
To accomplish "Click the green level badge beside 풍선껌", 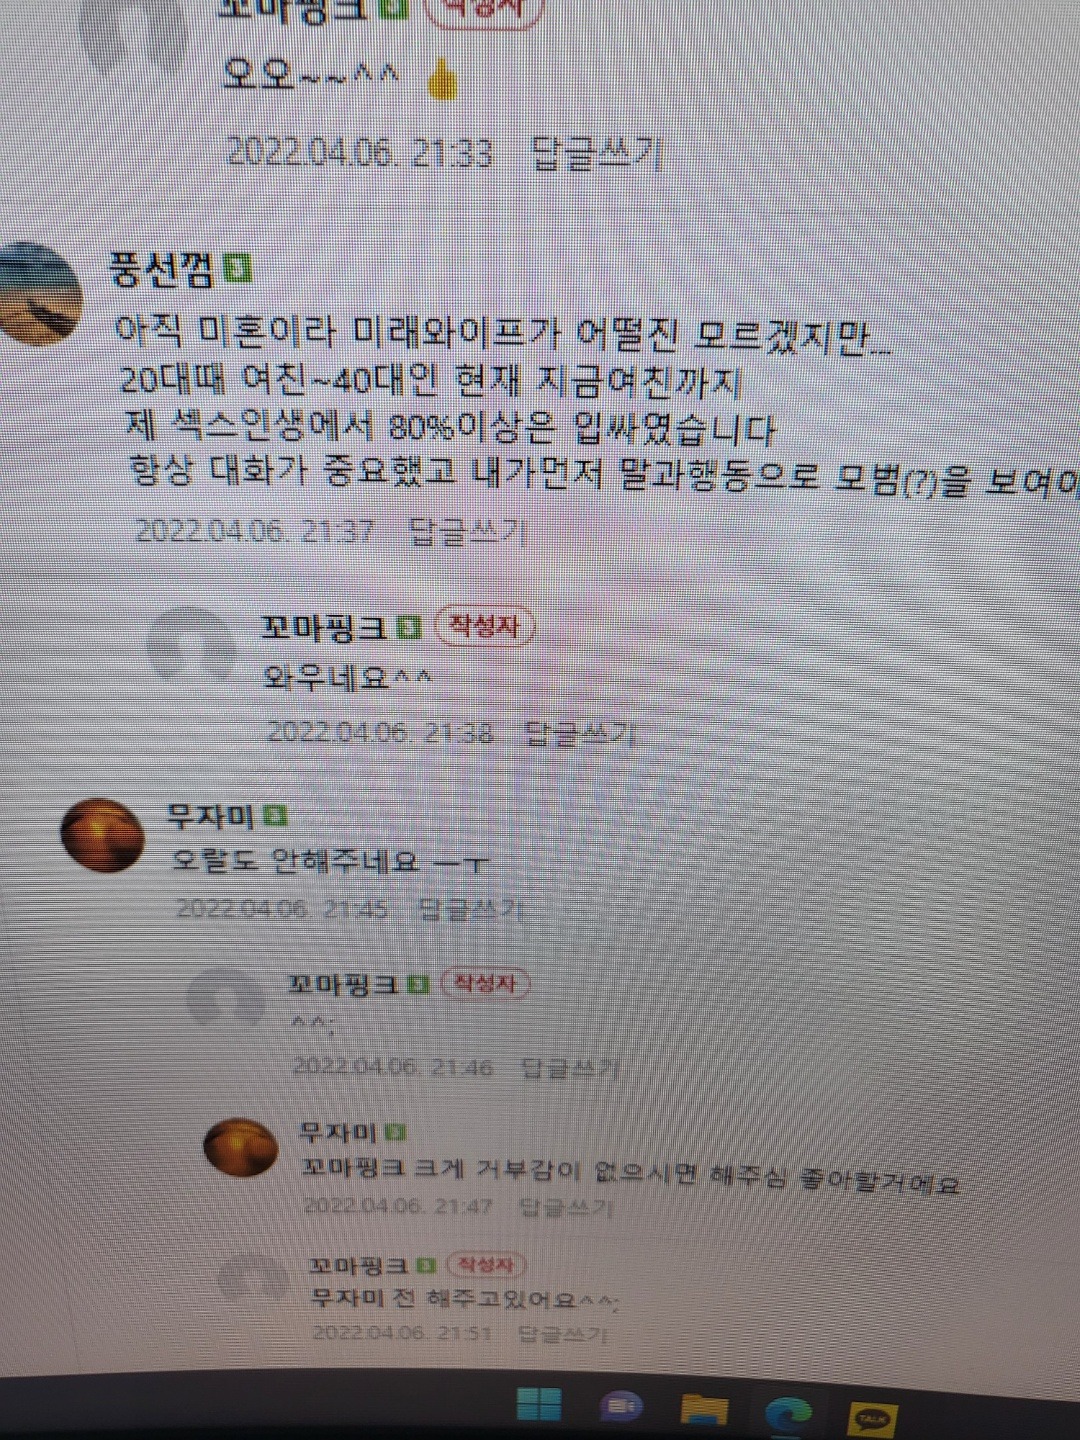I will 238,268.
